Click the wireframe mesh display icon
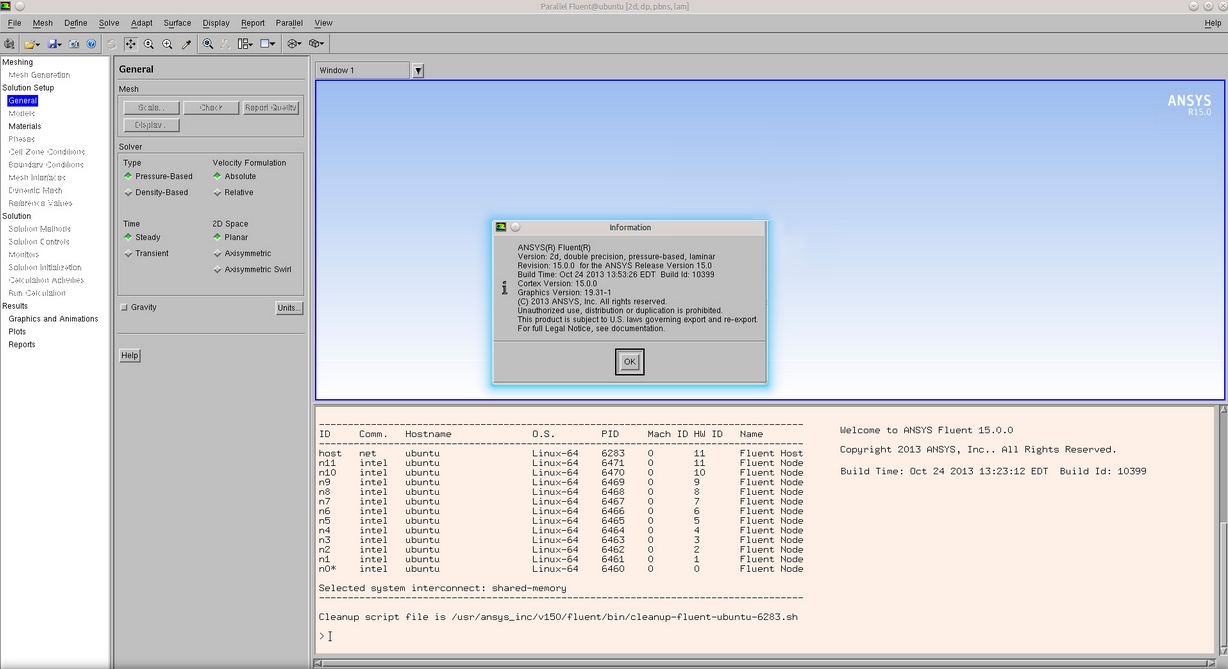The image size is (1228, 669). pyautogui.click(x=293, y=44)
